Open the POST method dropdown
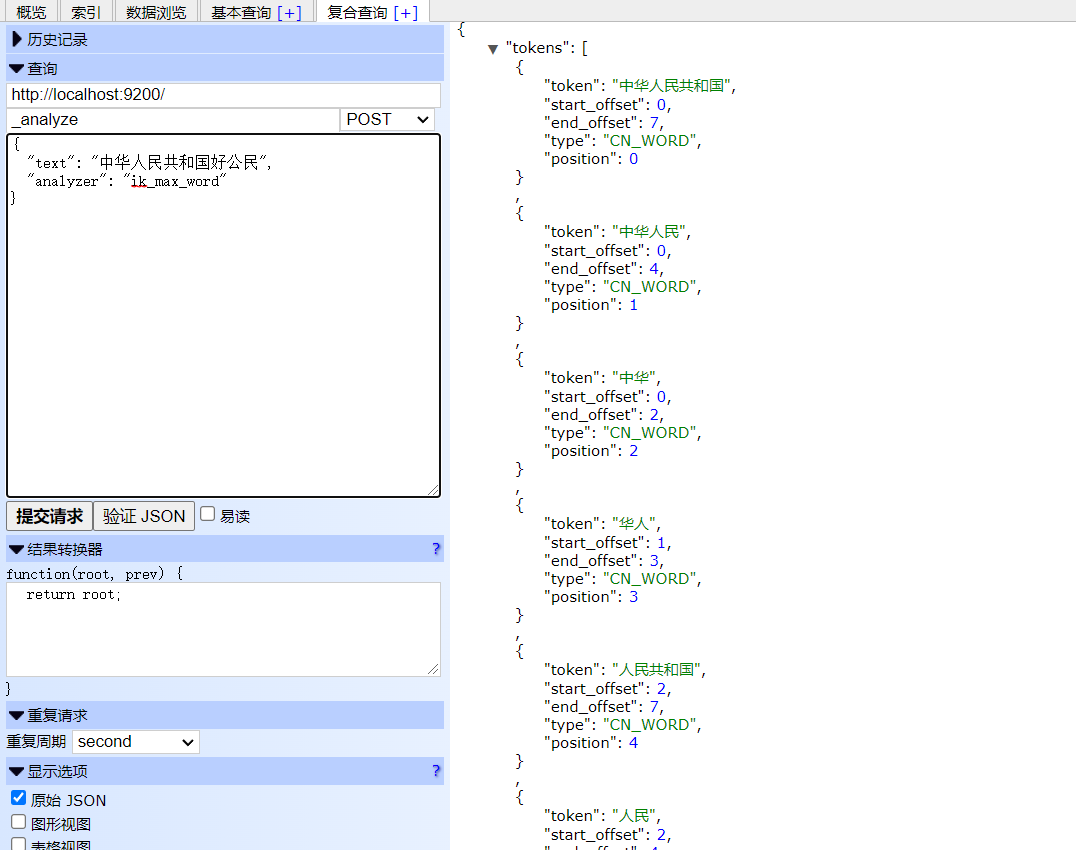The image size is (1076, 850). (387, 119)
